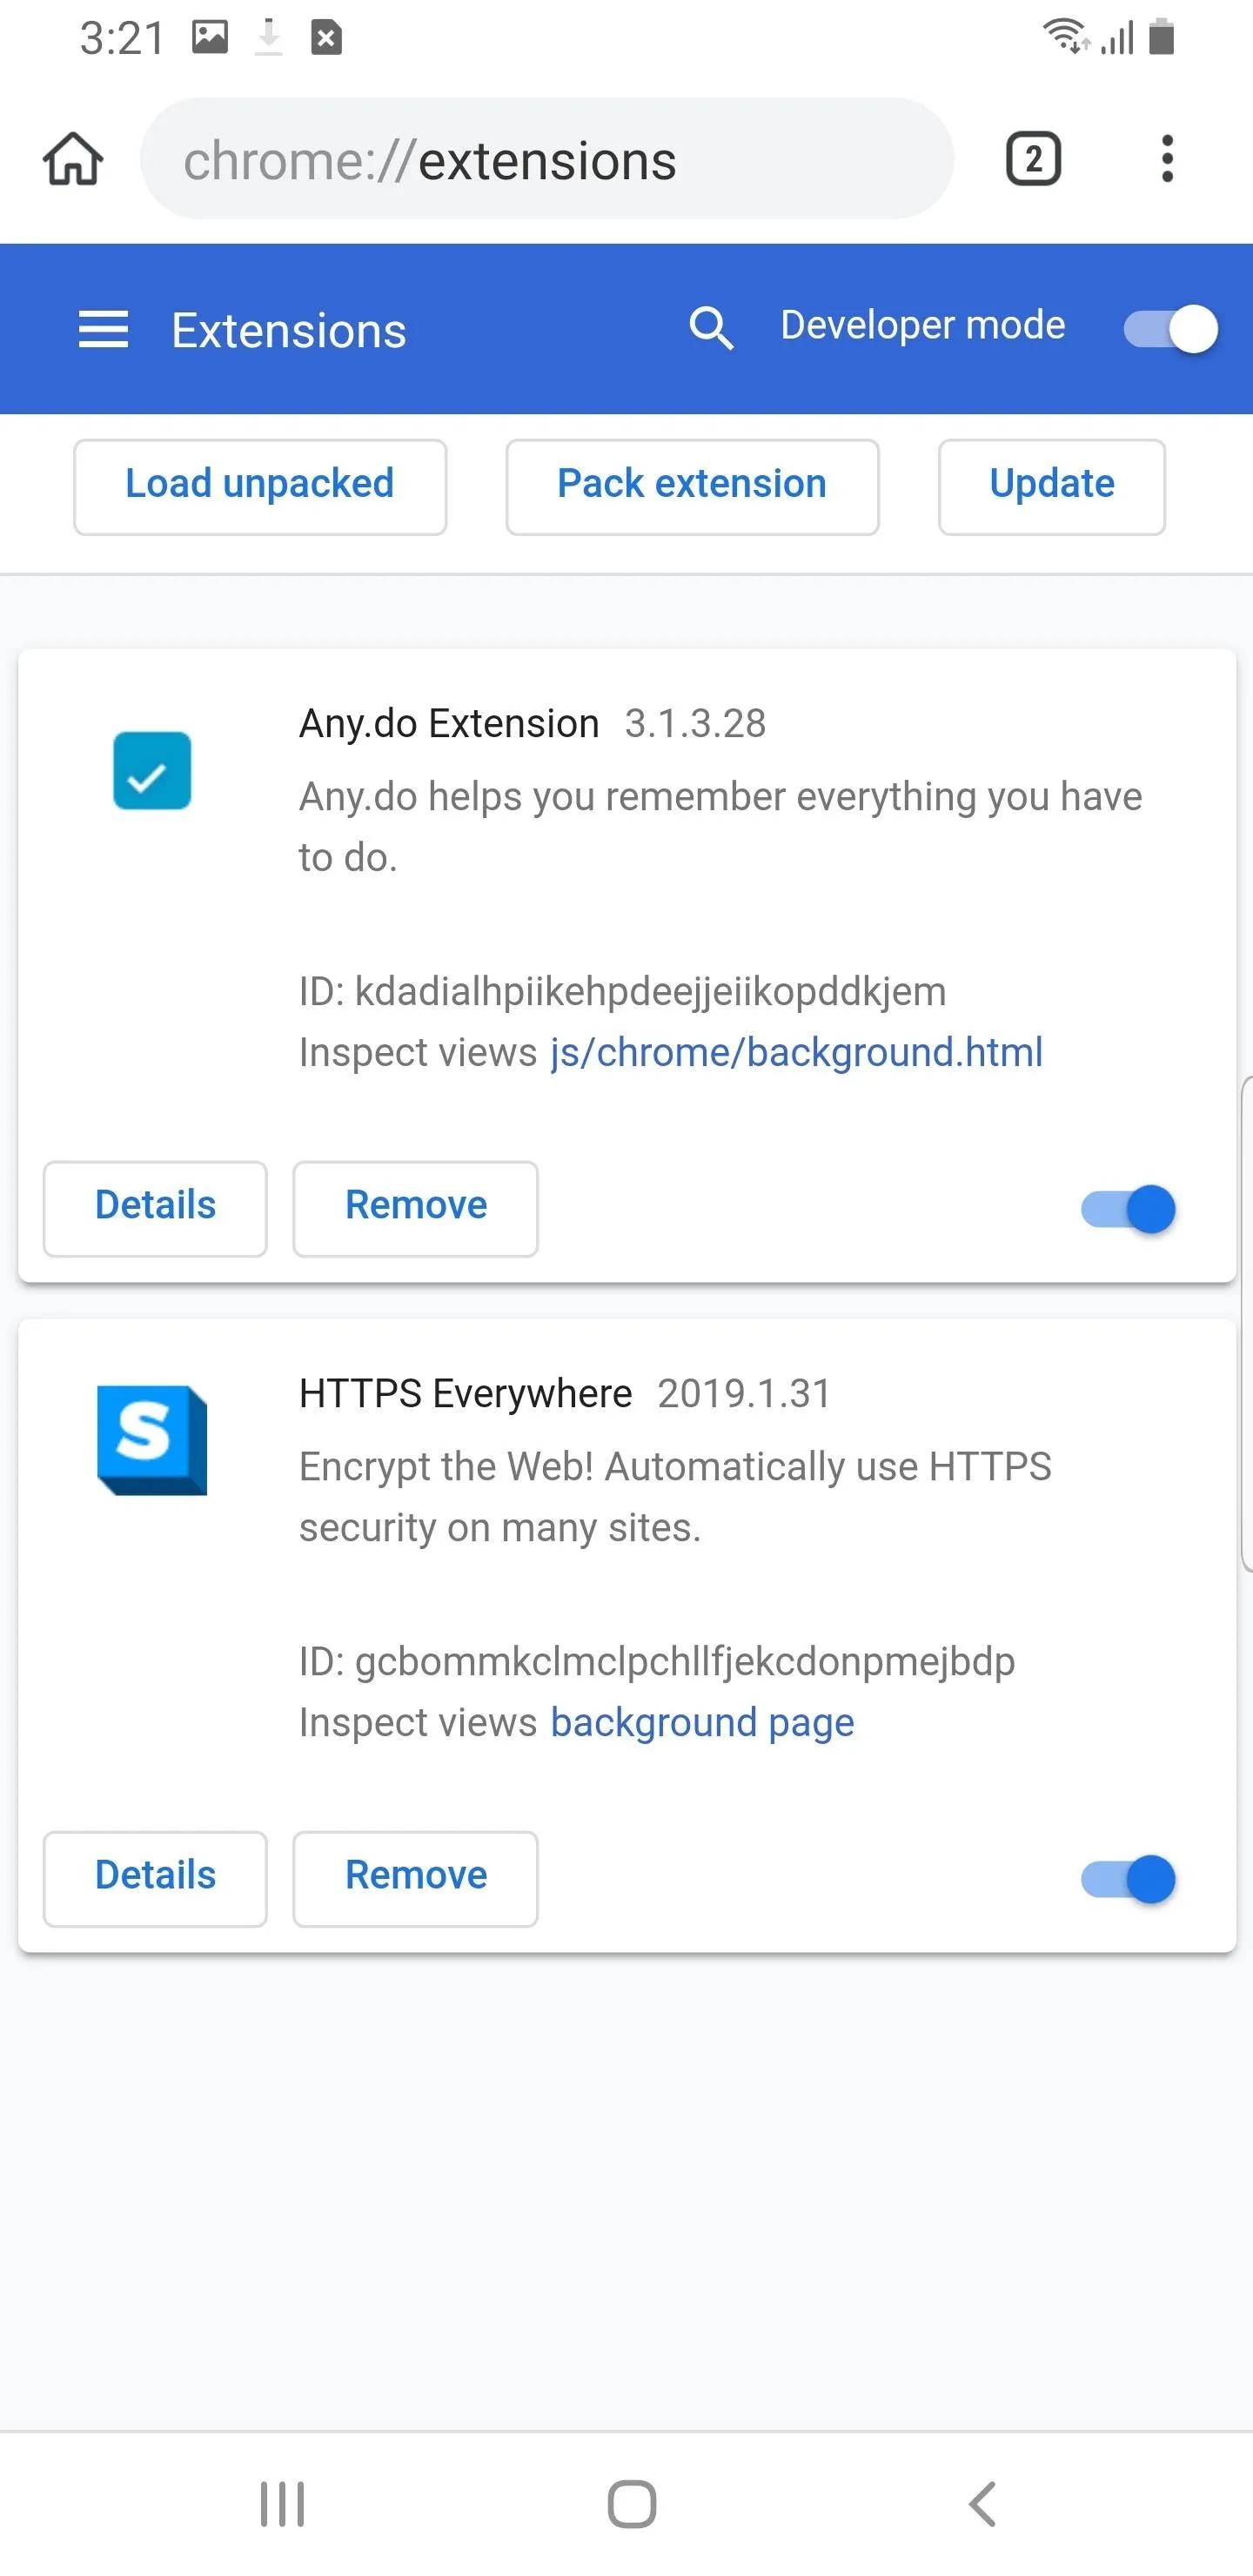1253x2576 pixels.
Task: Click the Load unpacked button
Action: (x=260, y=486)
